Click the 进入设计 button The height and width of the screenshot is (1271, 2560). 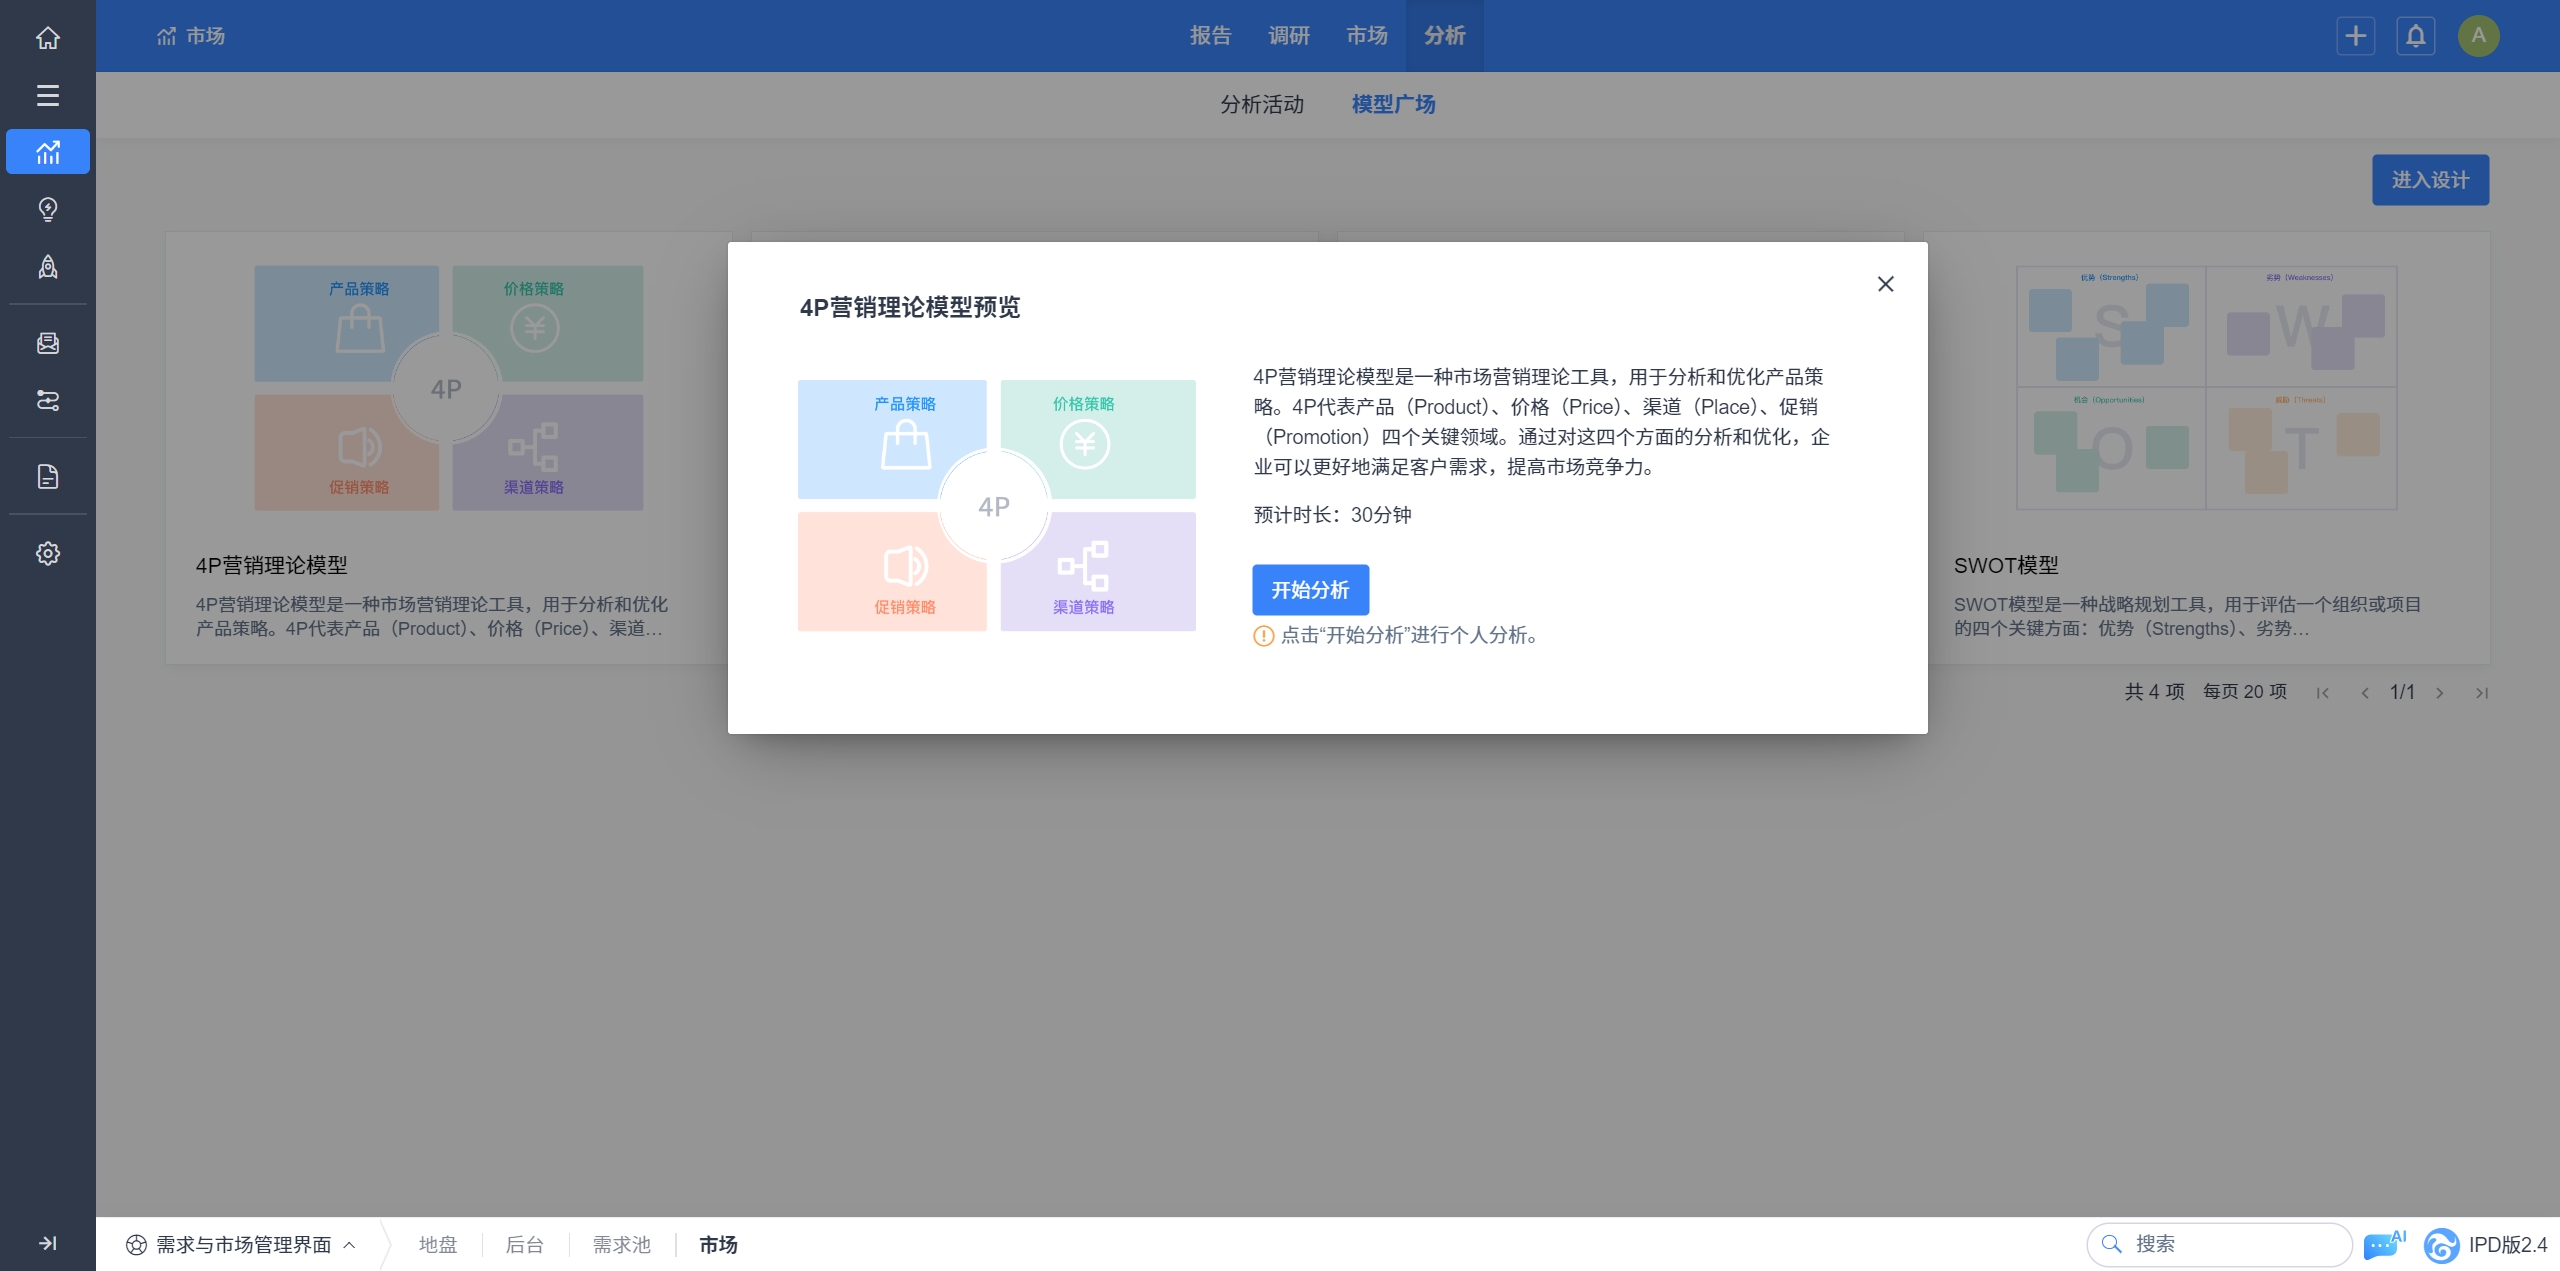click(2430, 180)
